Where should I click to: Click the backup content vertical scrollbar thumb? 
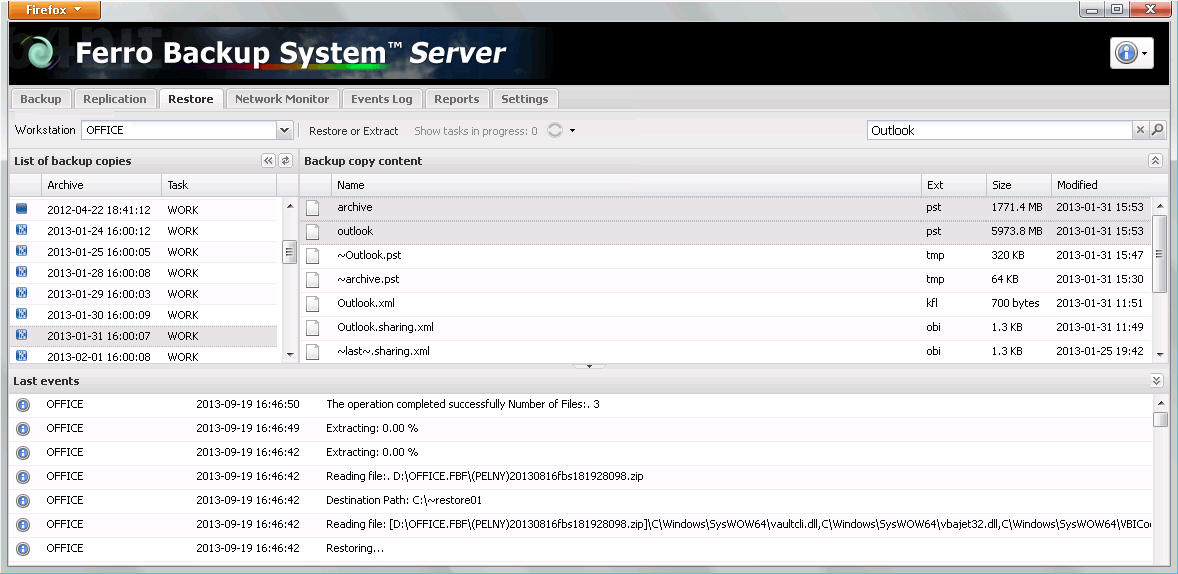pyautogui.click(x=1160, y=253)
